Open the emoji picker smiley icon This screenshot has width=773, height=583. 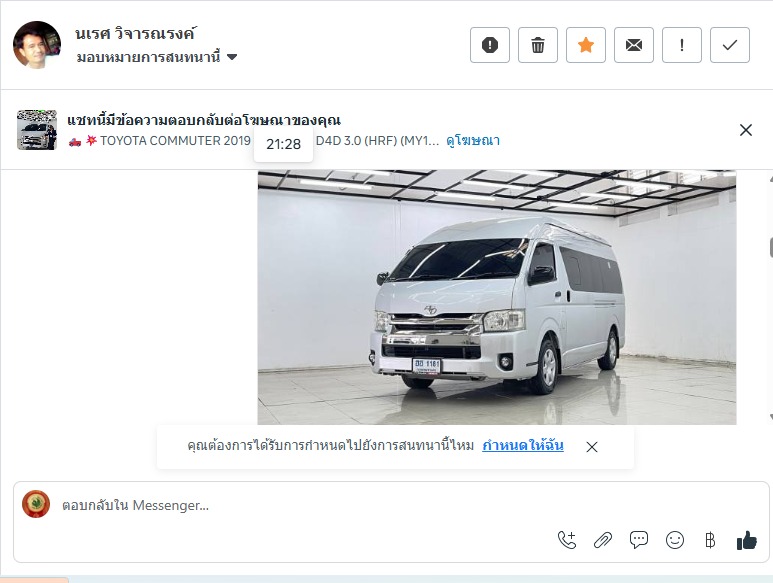point(675,540)
